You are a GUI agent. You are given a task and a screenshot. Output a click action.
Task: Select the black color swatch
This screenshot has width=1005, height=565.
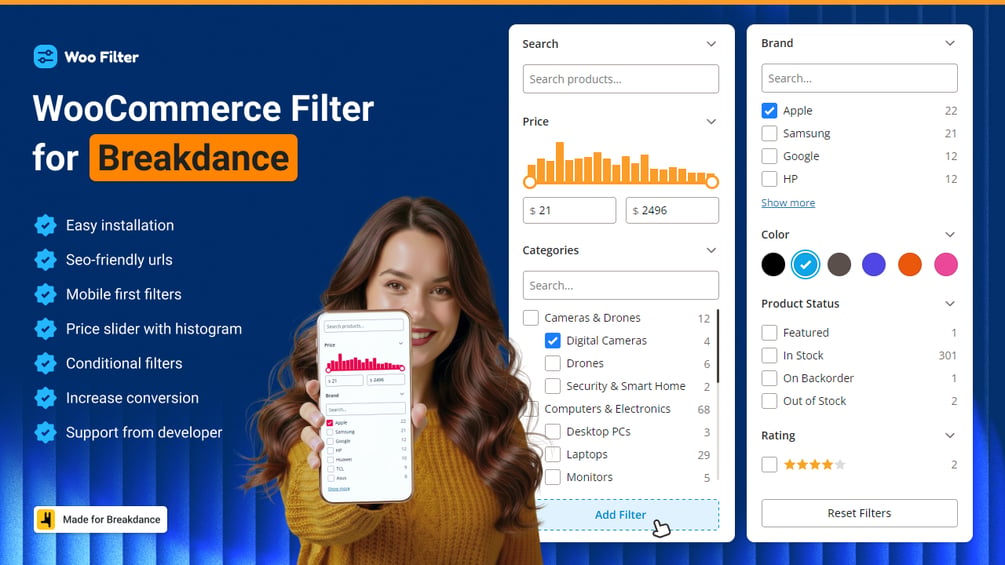[773, 265]
